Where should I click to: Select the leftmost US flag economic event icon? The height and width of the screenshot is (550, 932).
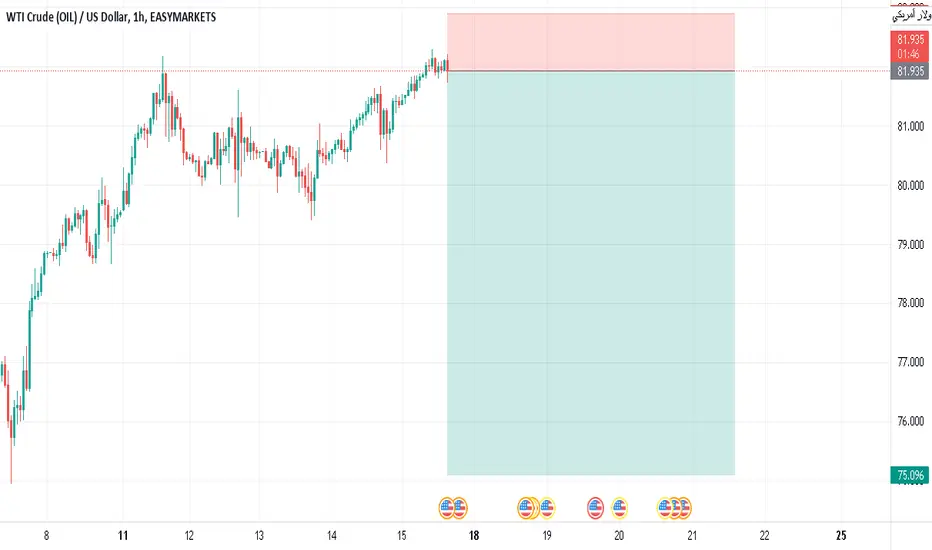coord(447,508)
